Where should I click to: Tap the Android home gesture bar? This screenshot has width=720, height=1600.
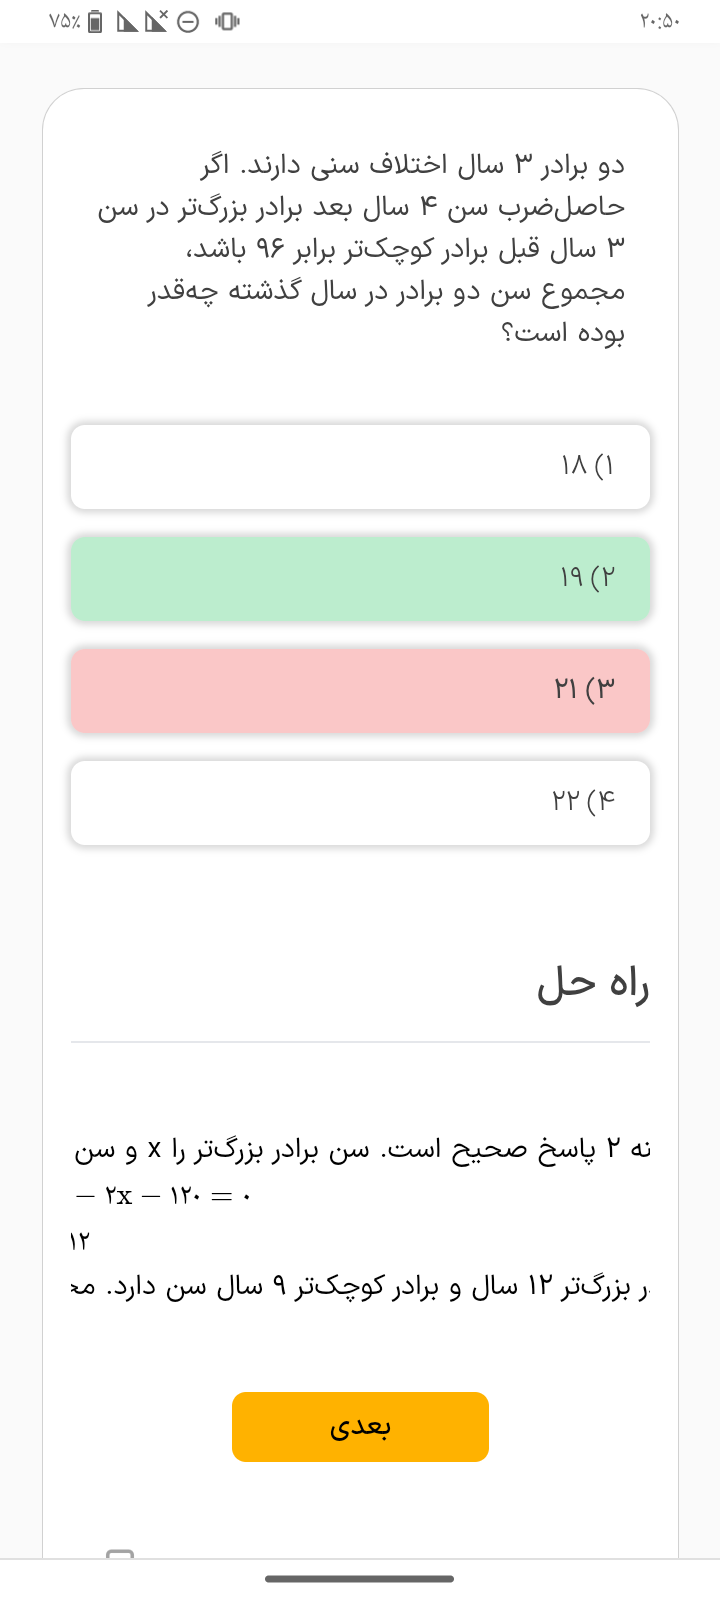tap(360, 1579)
